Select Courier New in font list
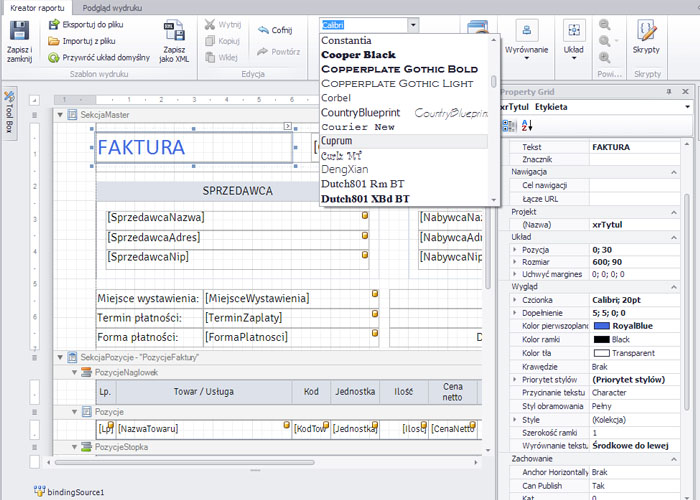 point(357,127)
